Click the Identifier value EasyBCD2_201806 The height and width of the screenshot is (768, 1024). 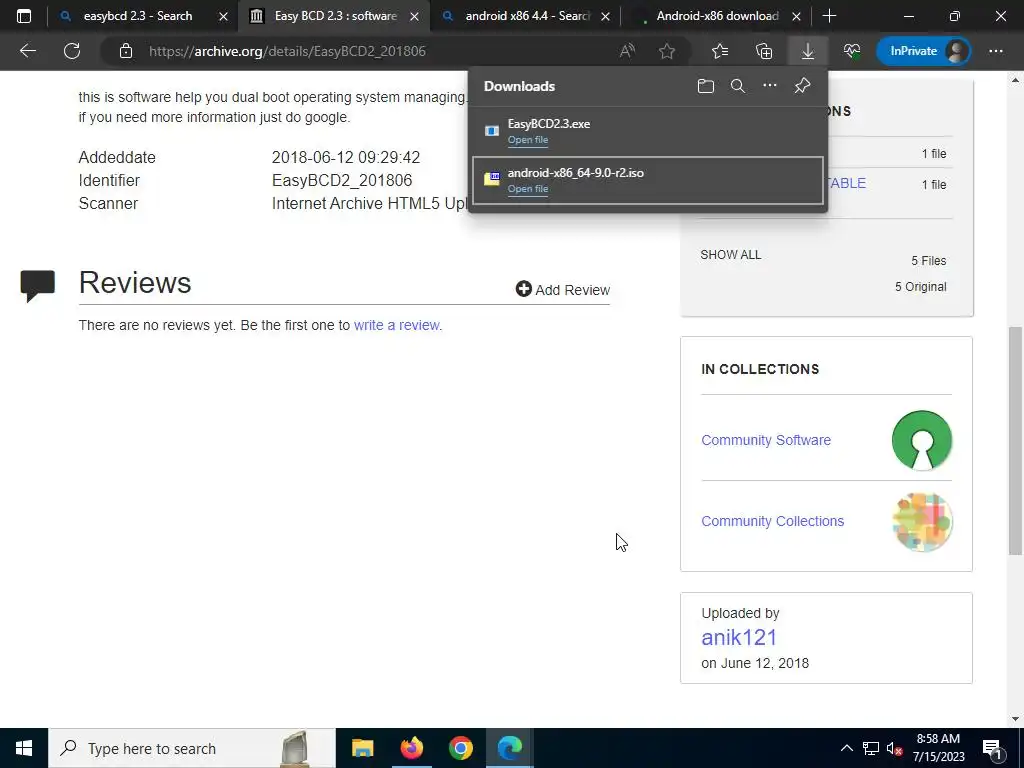point(342,180)
